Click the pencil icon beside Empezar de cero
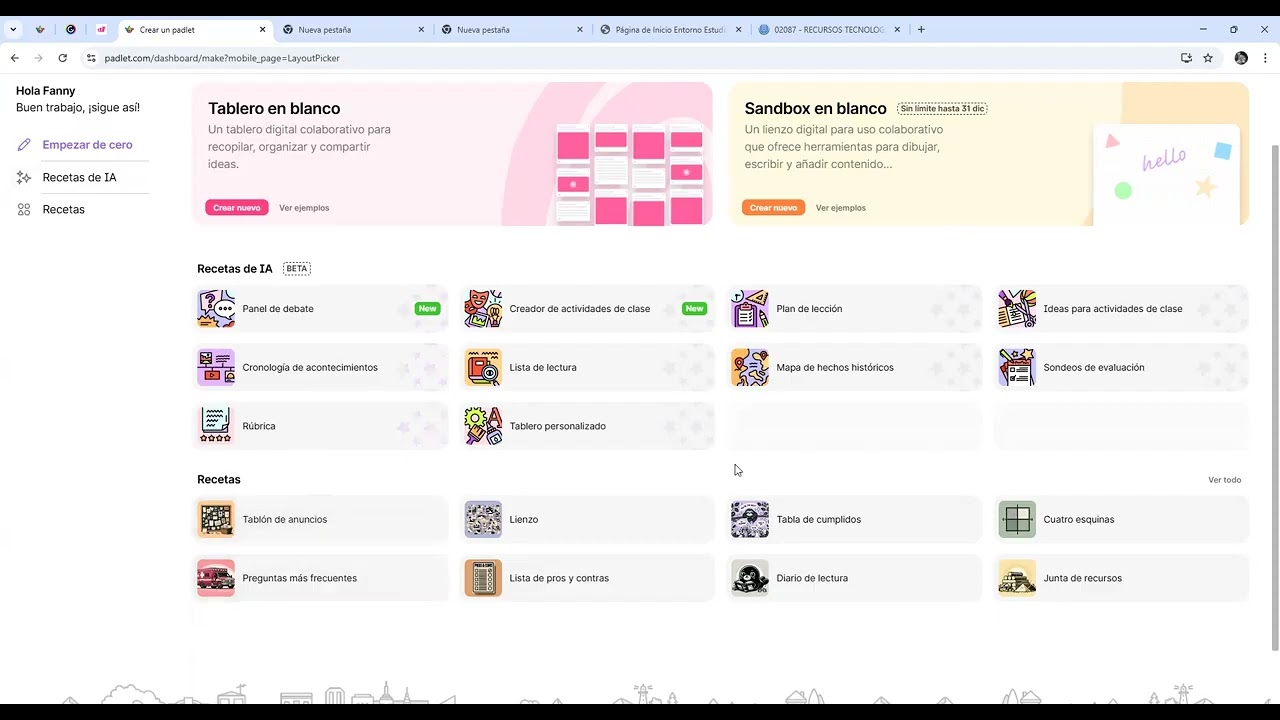This screenshot has width=1280, height=720. 24,145
